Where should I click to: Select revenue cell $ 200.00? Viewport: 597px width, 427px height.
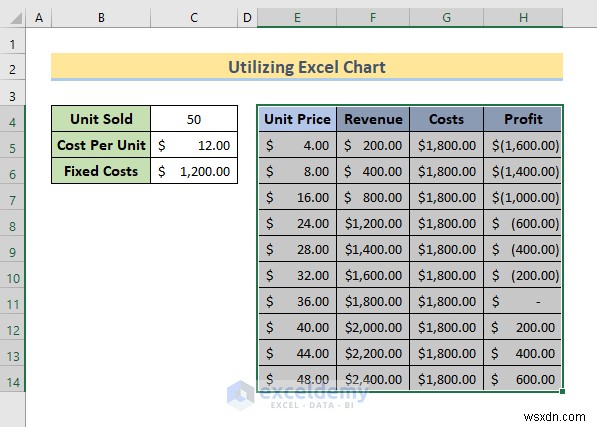(373, 145)
